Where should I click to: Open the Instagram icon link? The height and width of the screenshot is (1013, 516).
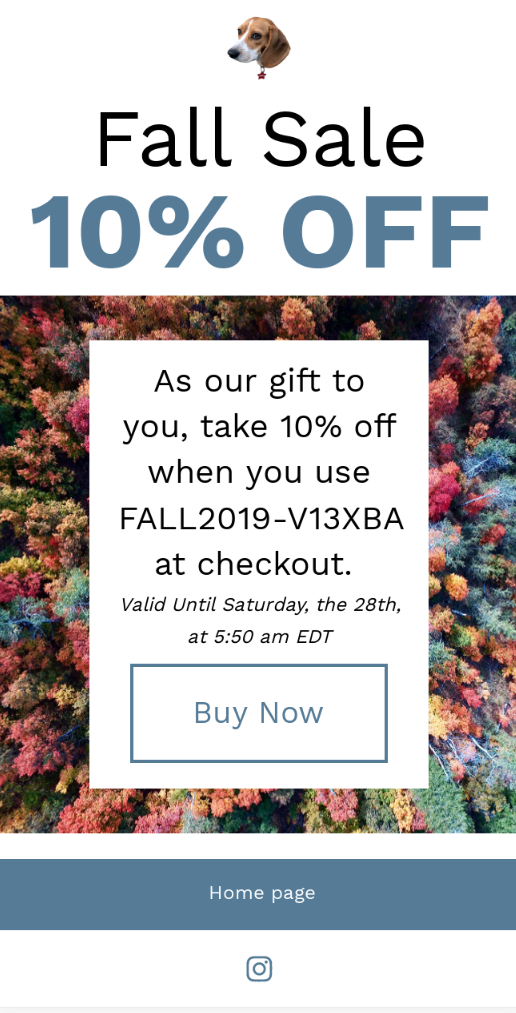point(259,968)
